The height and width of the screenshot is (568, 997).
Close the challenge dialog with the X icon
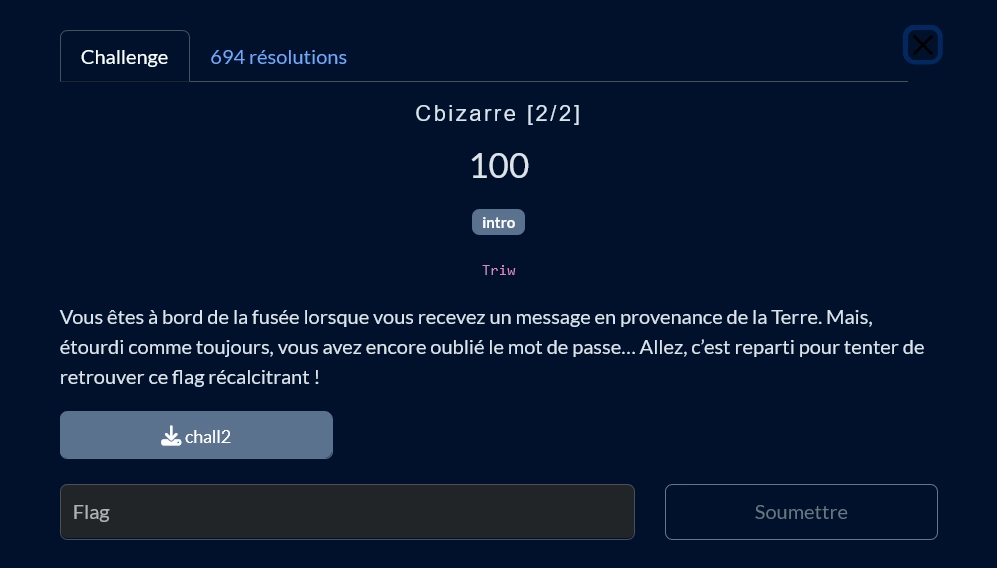click(922, 45)
